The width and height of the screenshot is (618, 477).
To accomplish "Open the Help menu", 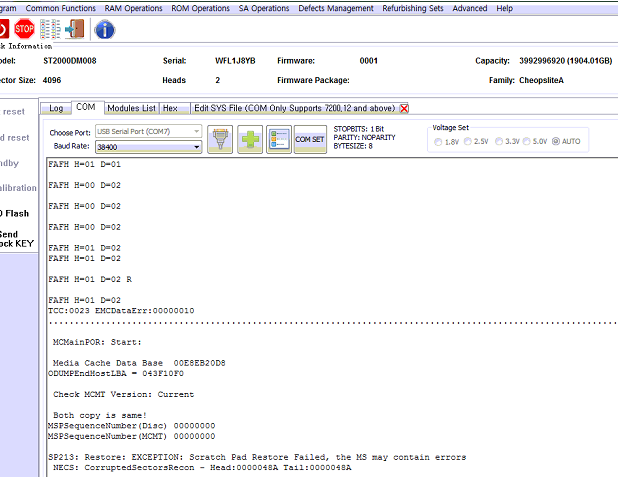I will tap(504, 8).
